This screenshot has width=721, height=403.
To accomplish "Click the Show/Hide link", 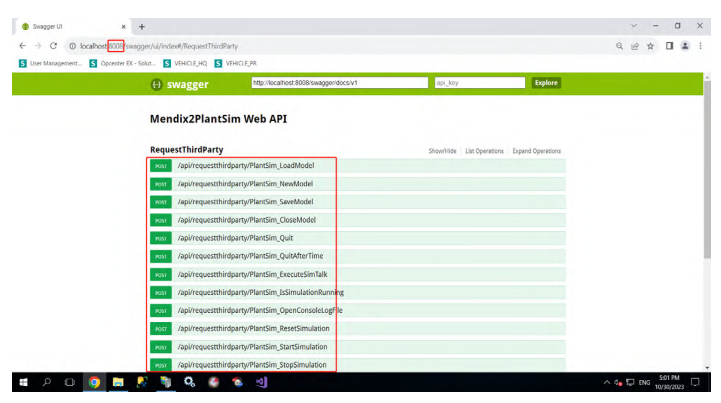I will (442, 151).
